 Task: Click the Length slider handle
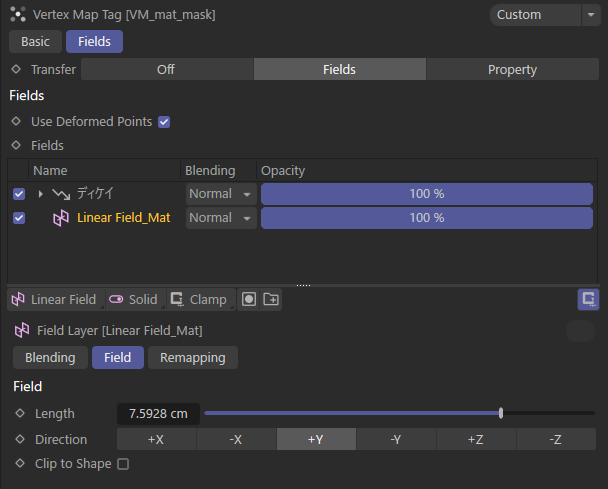click(x=501, y=413)
